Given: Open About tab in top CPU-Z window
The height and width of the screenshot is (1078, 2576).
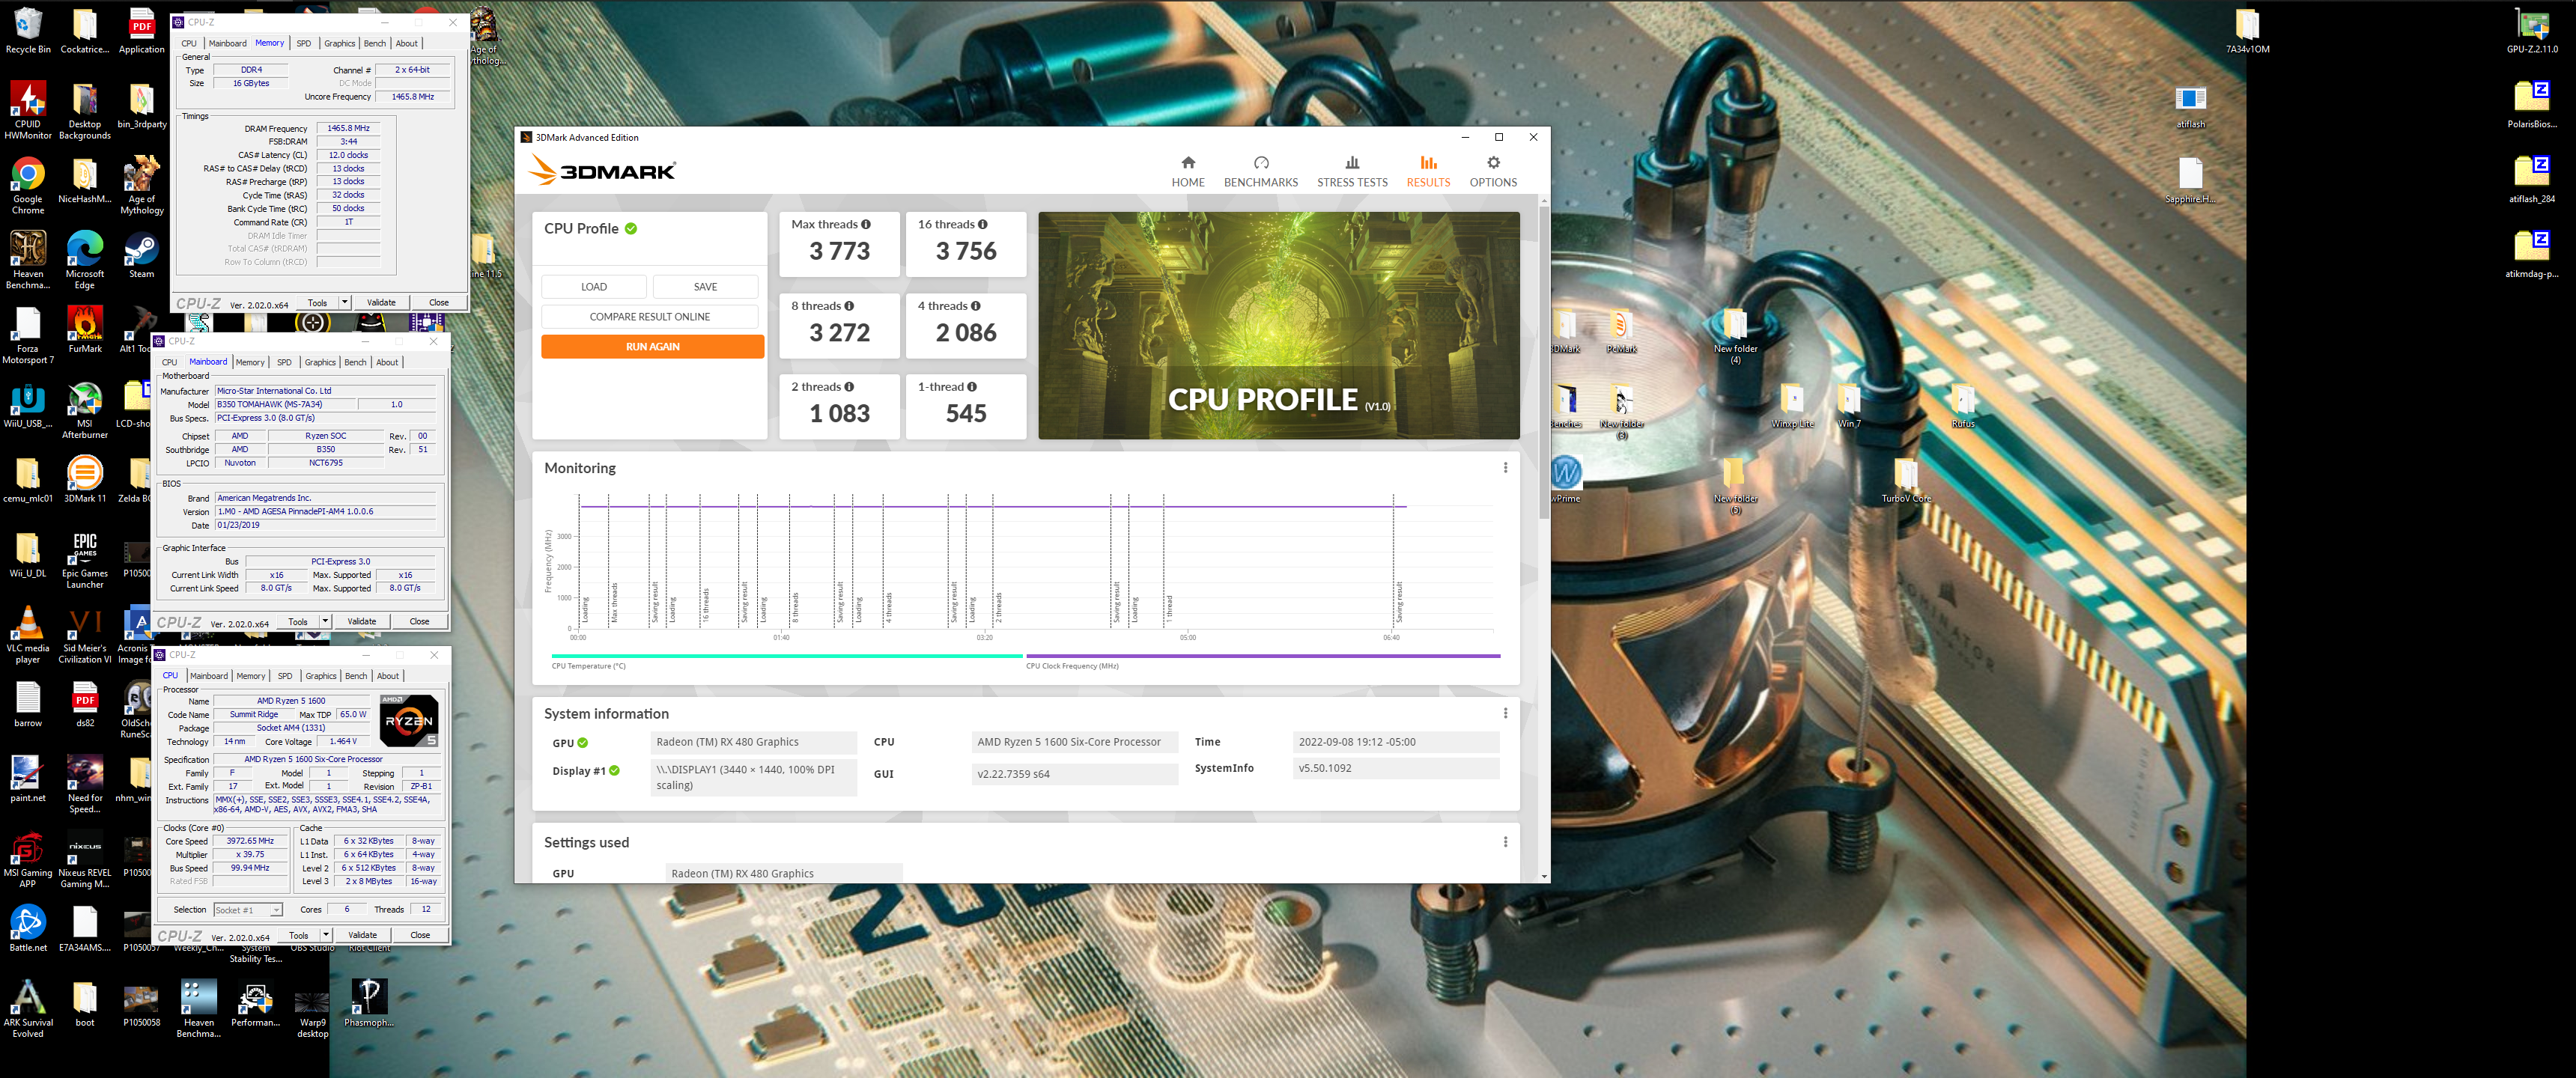Looking at the screenshot, I should [x=406, y=43].
